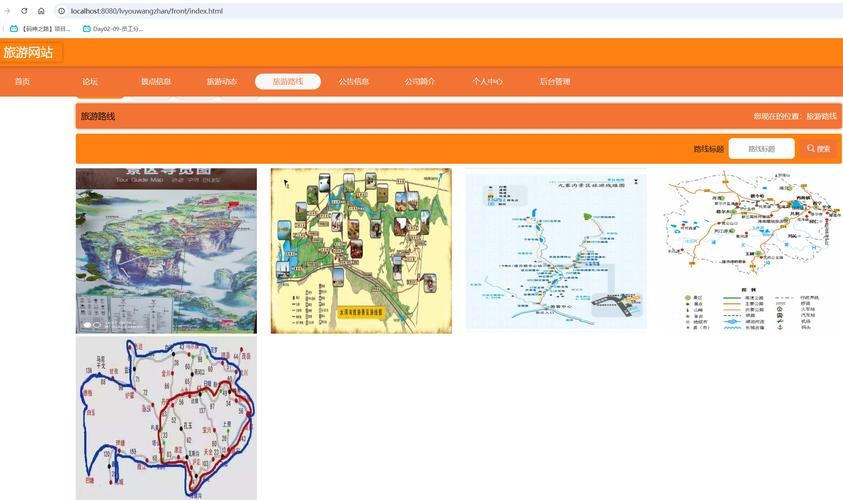Click the browser home icon
The width and height of the screenshot is (843, 500).
tap(41, 10)
